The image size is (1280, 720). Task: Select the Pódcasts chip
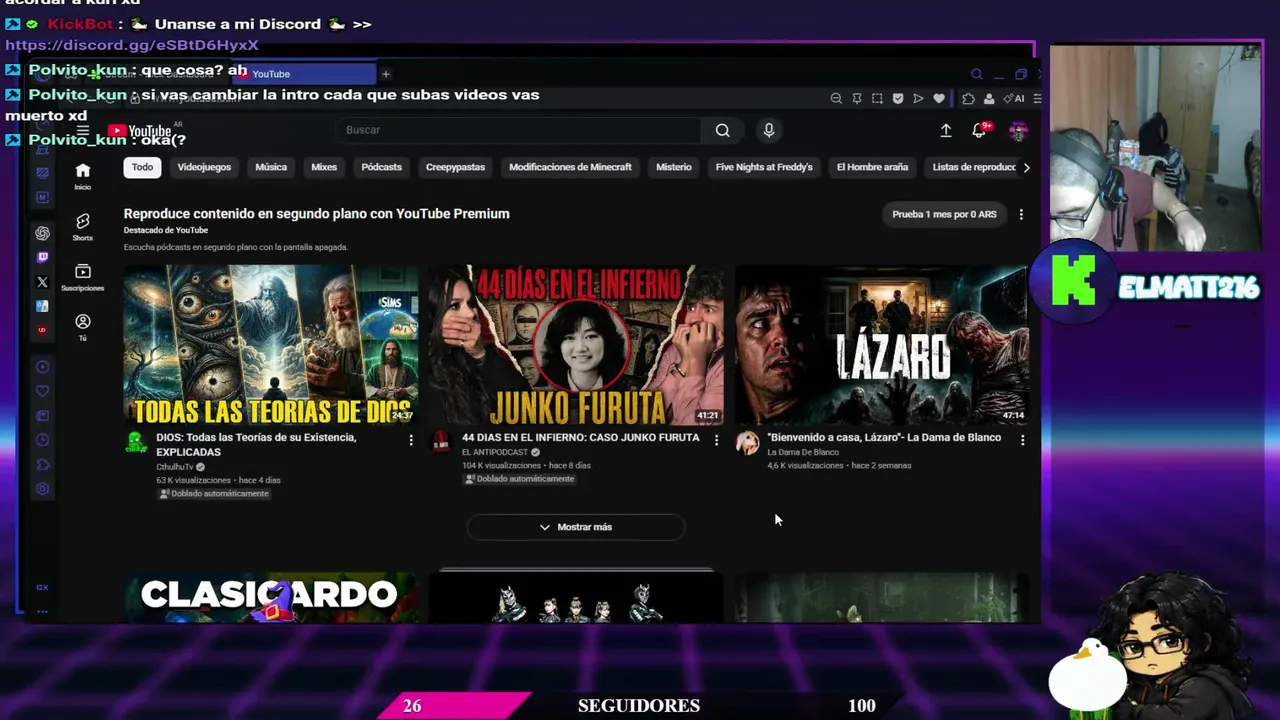pyautogui.click(x=381, y=167)
